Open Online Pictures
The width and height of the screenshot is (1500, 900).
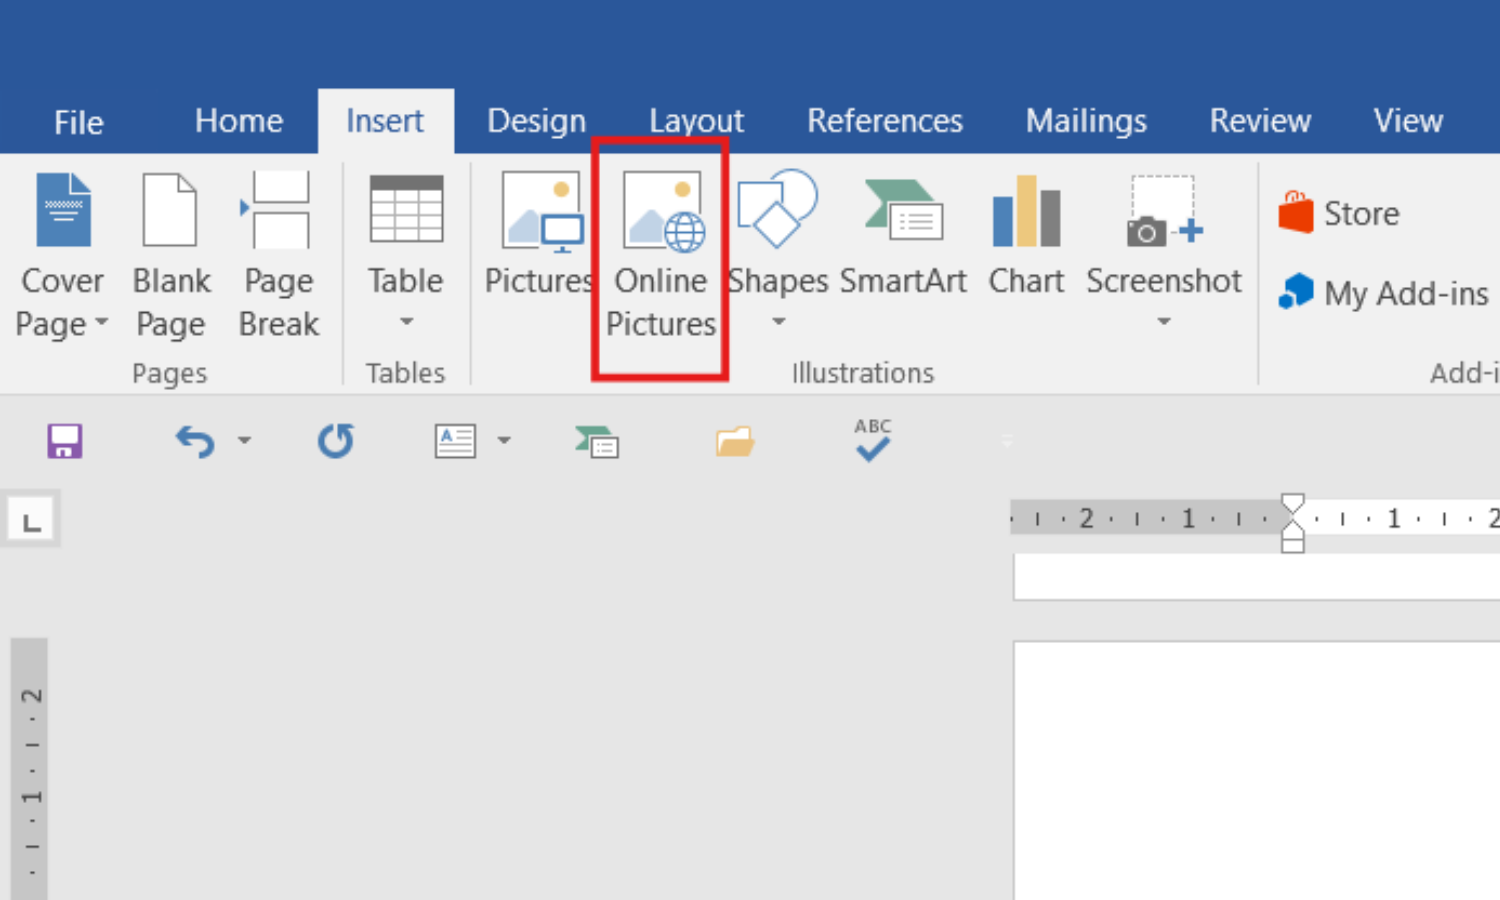(661, 255)
